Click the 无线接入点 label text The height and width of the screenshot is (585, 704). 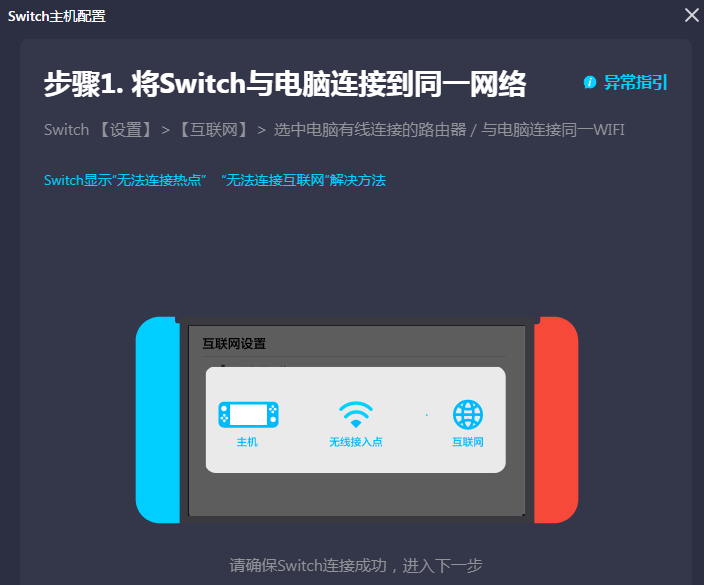(x=356, y=442)
